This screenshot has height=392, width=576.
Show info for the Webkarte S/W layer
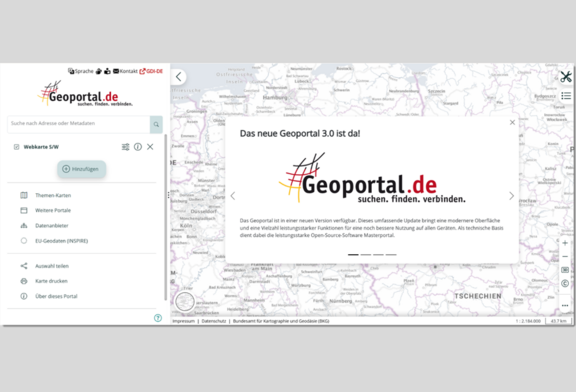coord(138,147)
